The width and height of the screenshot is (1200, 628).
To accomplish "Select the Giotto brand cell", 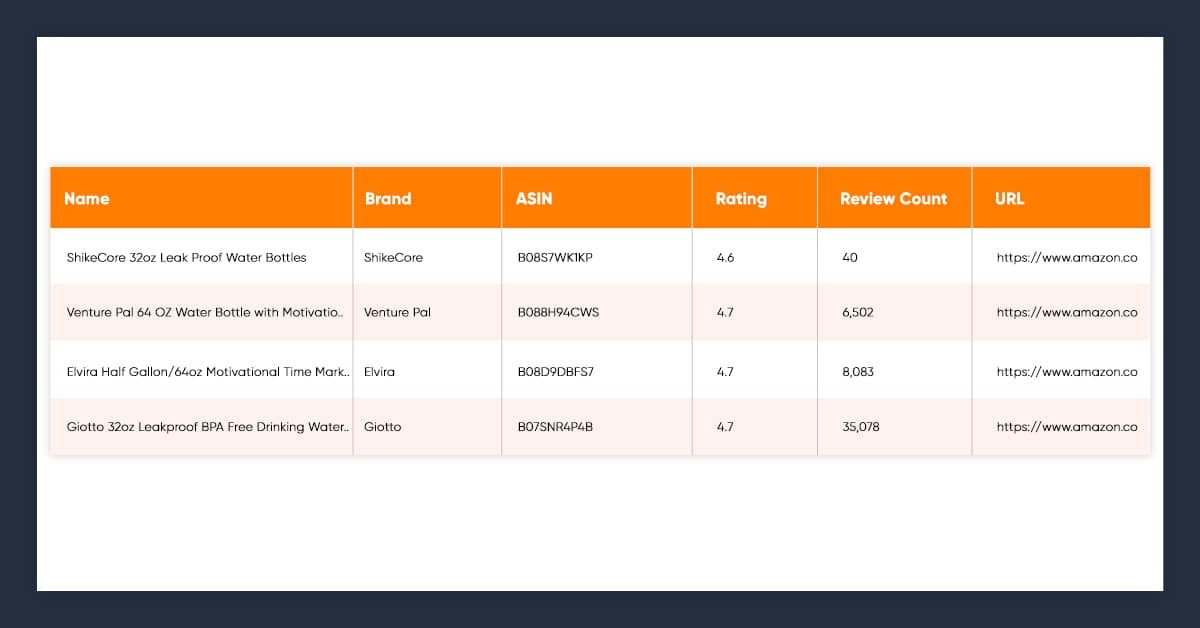I will 383,426.
